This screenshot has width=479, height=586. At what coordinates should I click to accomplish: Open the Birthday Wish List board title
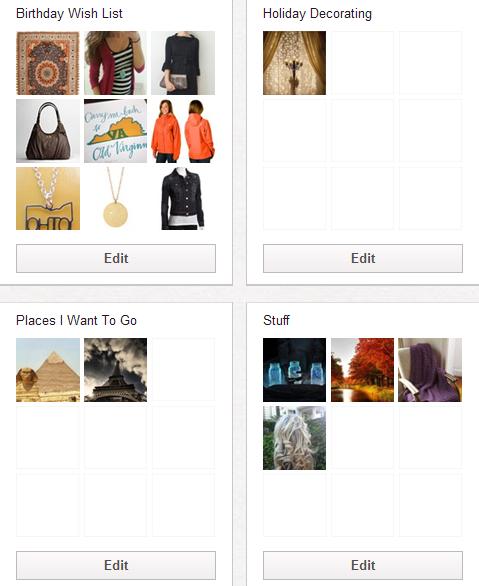(x=69, y=13)
